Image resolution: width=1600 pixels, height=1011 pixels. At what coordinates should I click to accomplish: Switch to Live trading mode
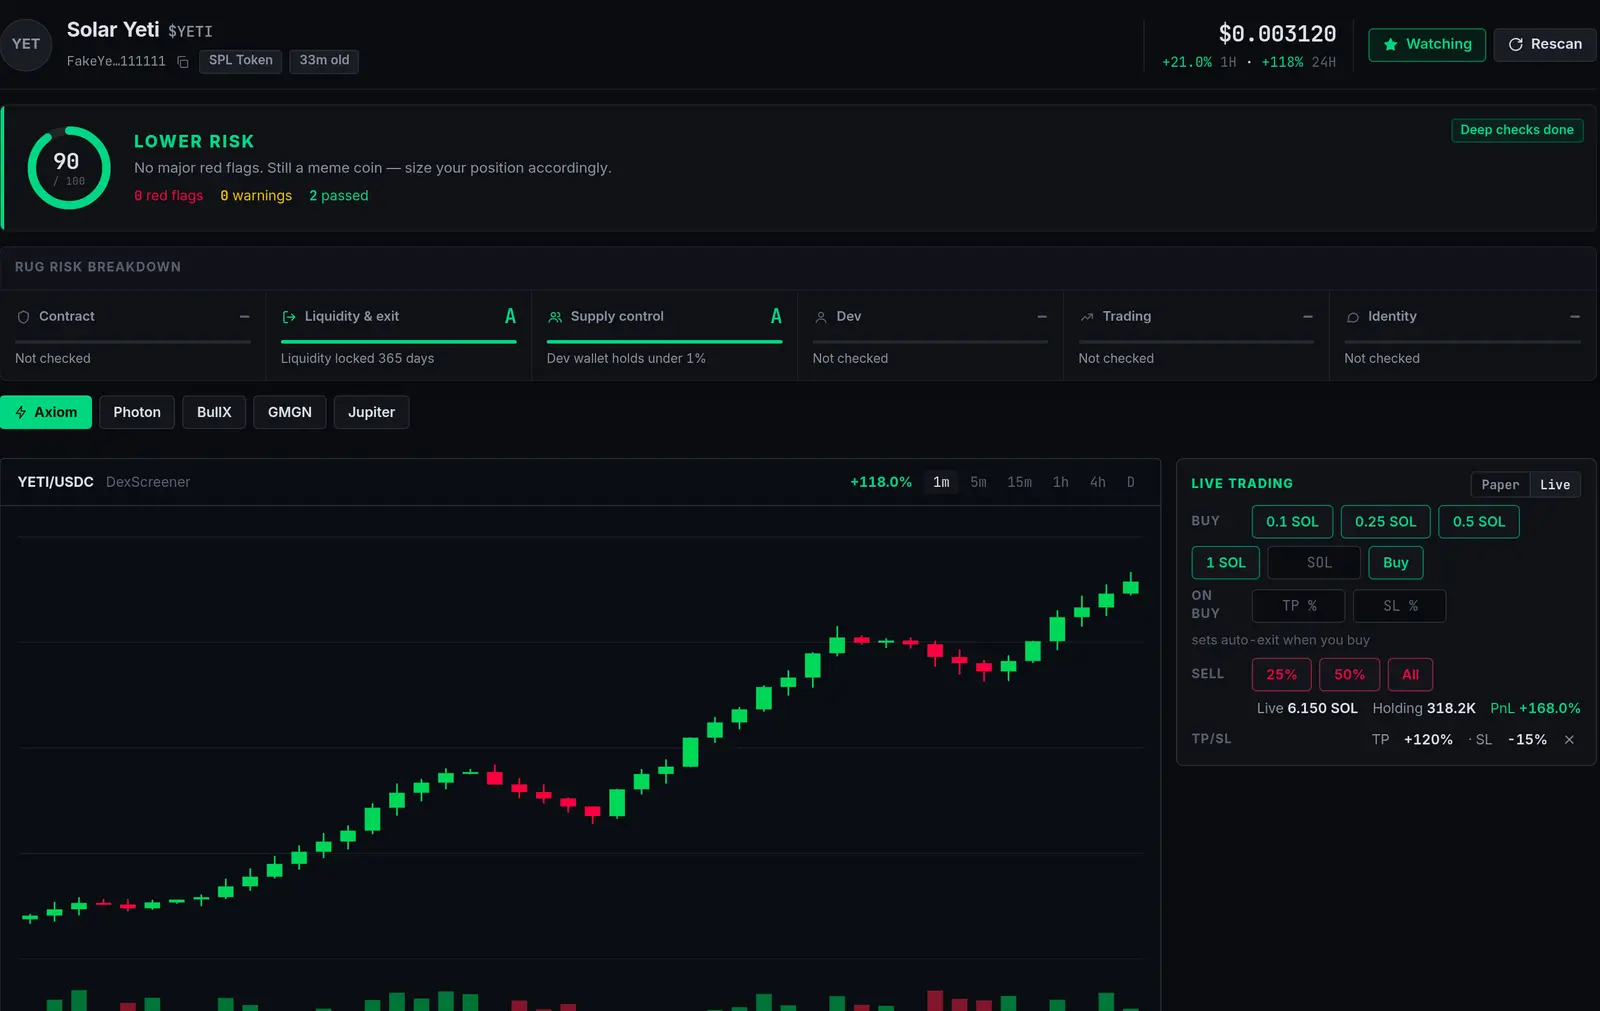1555,485
